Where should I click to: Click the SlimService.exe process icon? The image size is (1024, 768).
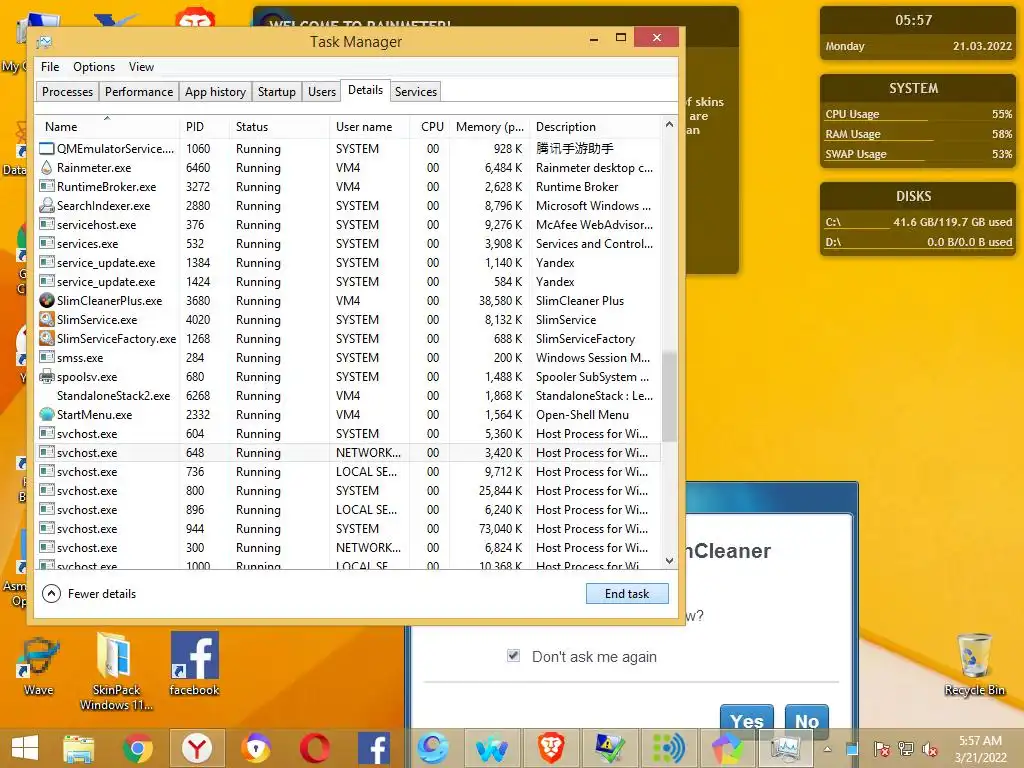46,319
